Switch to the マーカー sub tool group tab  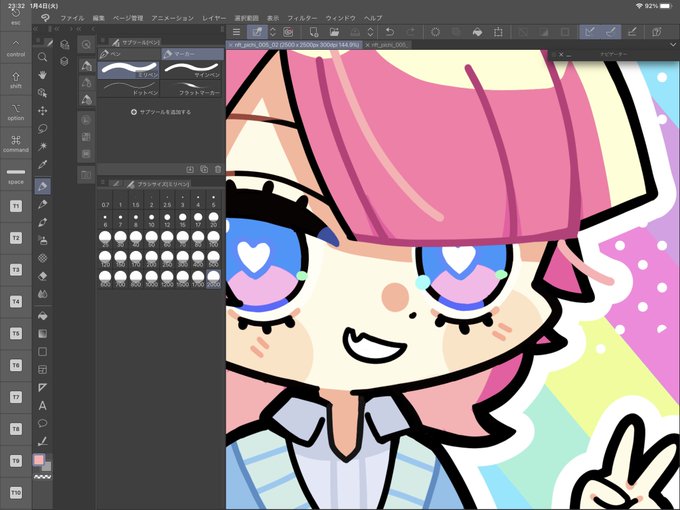[x=193, y=54]
